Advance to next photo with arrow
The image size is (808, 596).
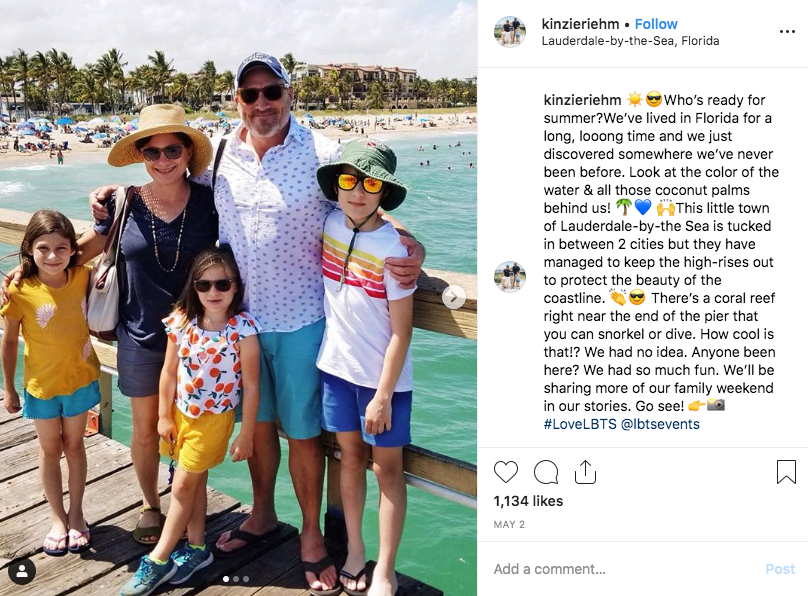pos(453,297)
